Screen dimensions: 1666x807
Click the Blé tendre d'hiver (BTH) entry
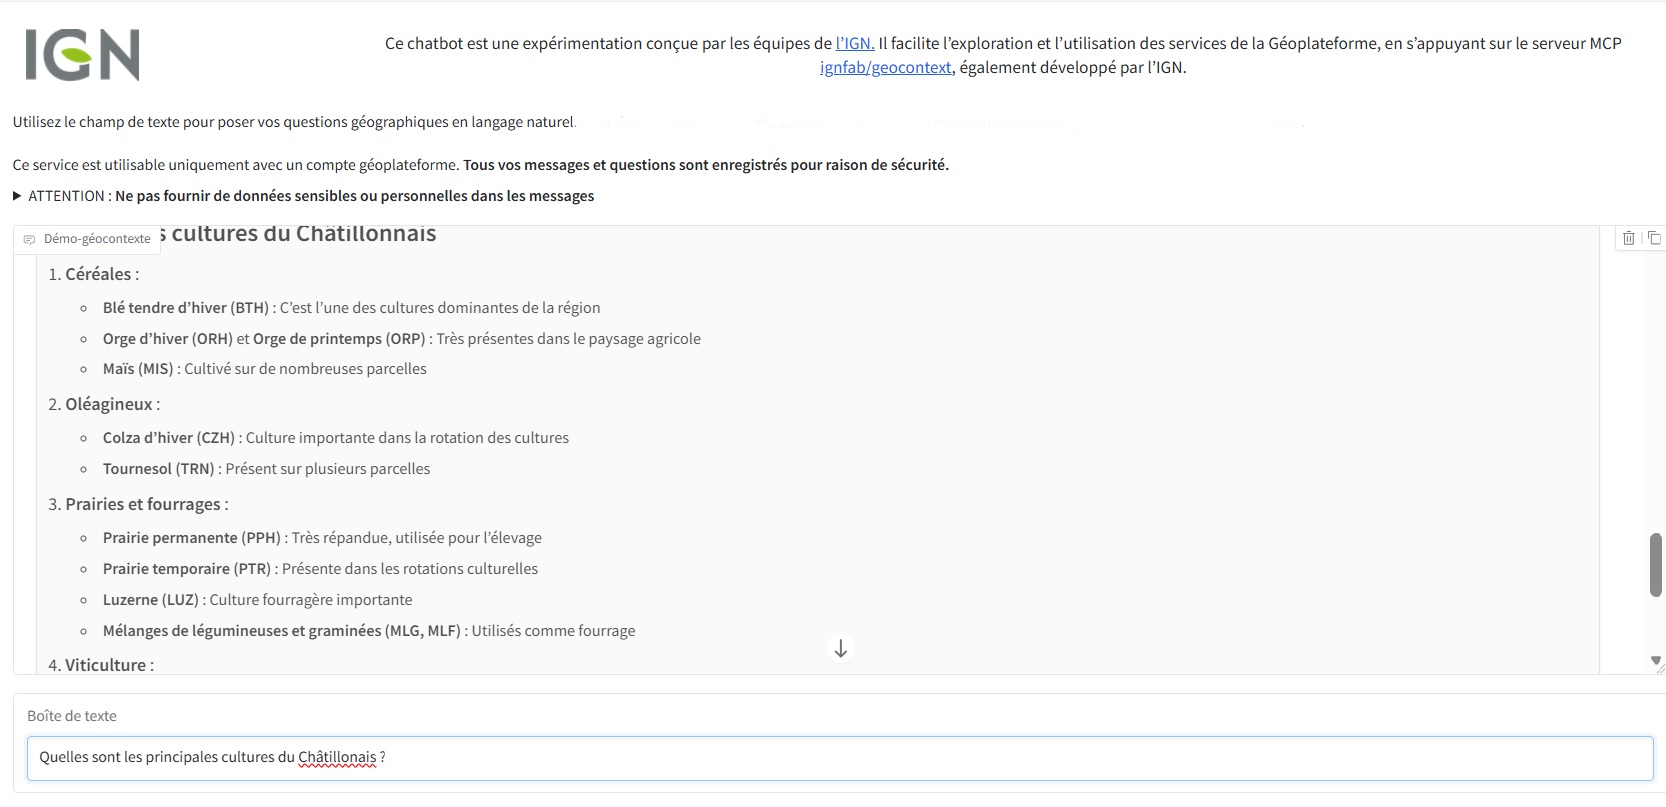coord(185,308)
